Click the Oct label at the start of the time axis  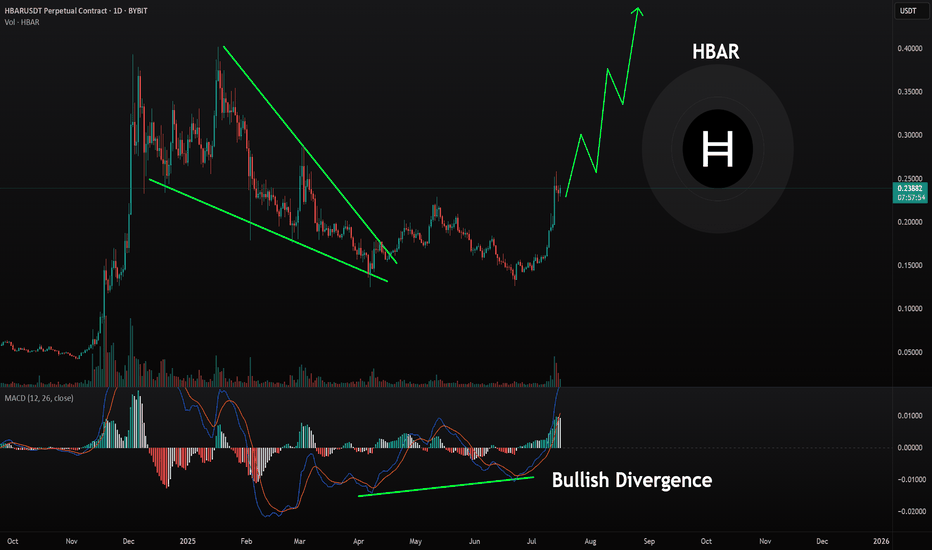(x=12, y=541)
